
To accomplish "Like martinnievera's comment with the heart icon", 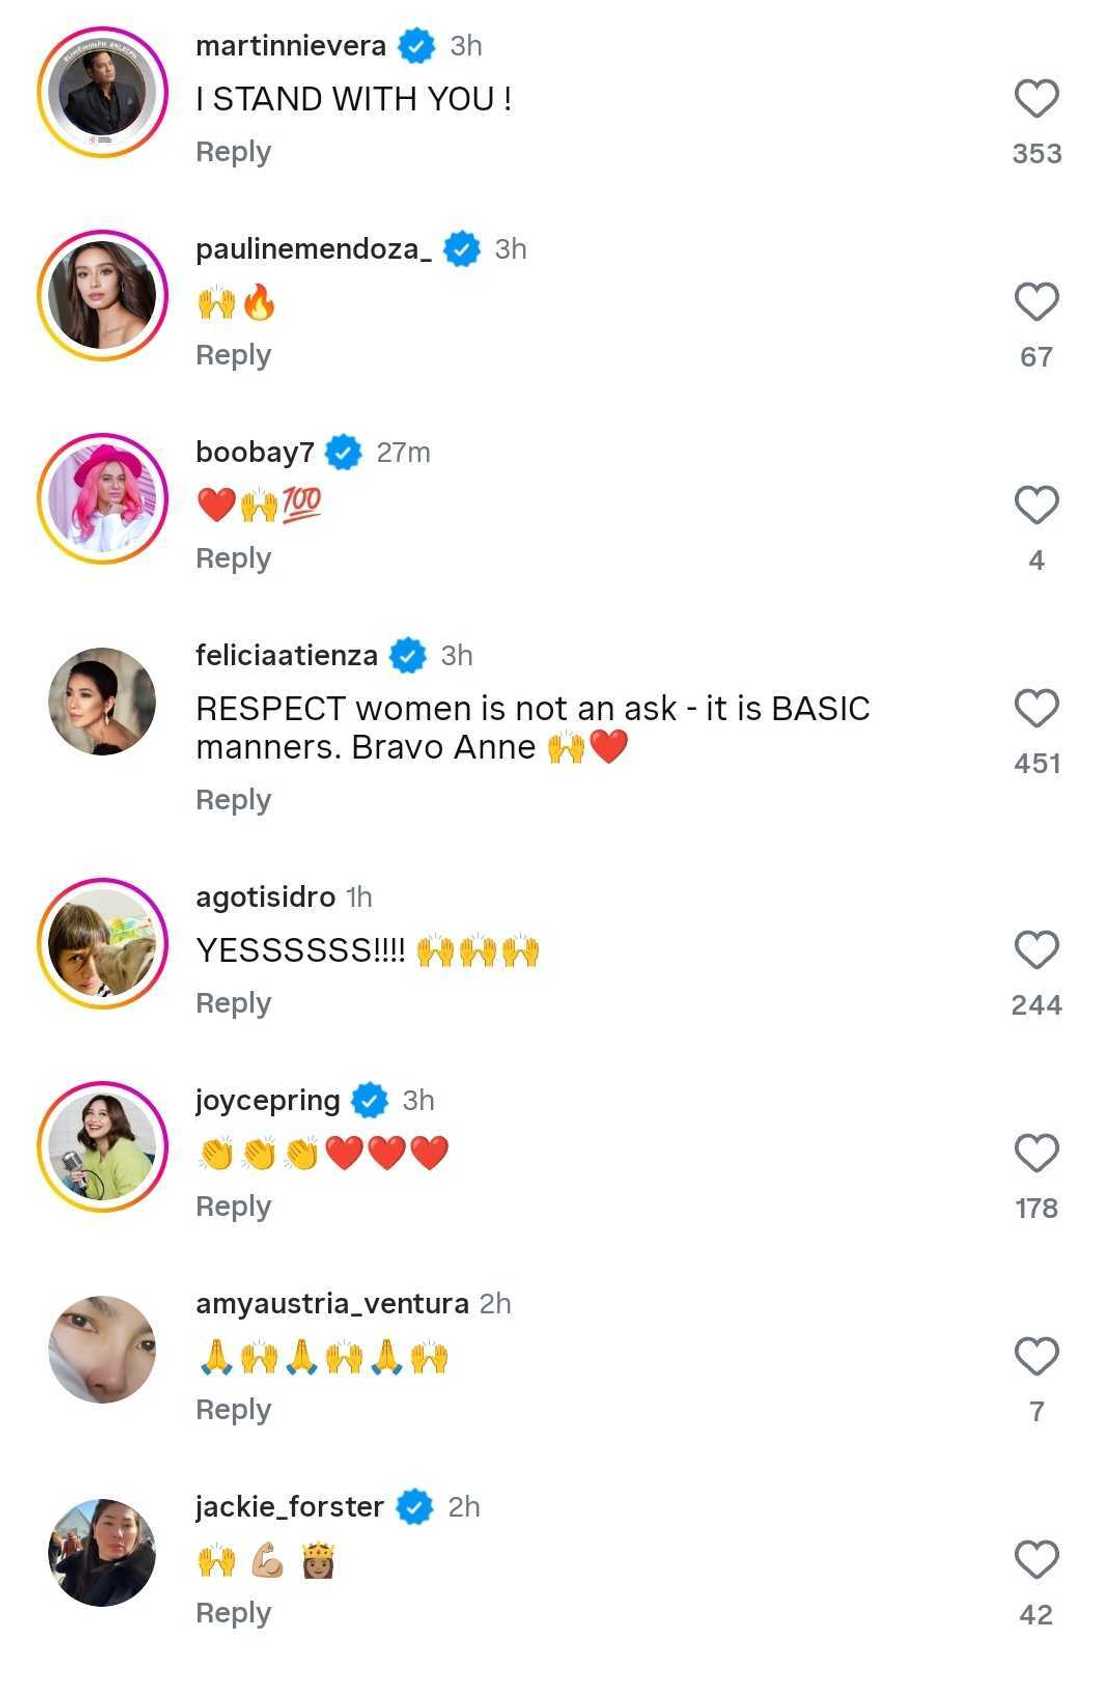I will pos(1038,97).
